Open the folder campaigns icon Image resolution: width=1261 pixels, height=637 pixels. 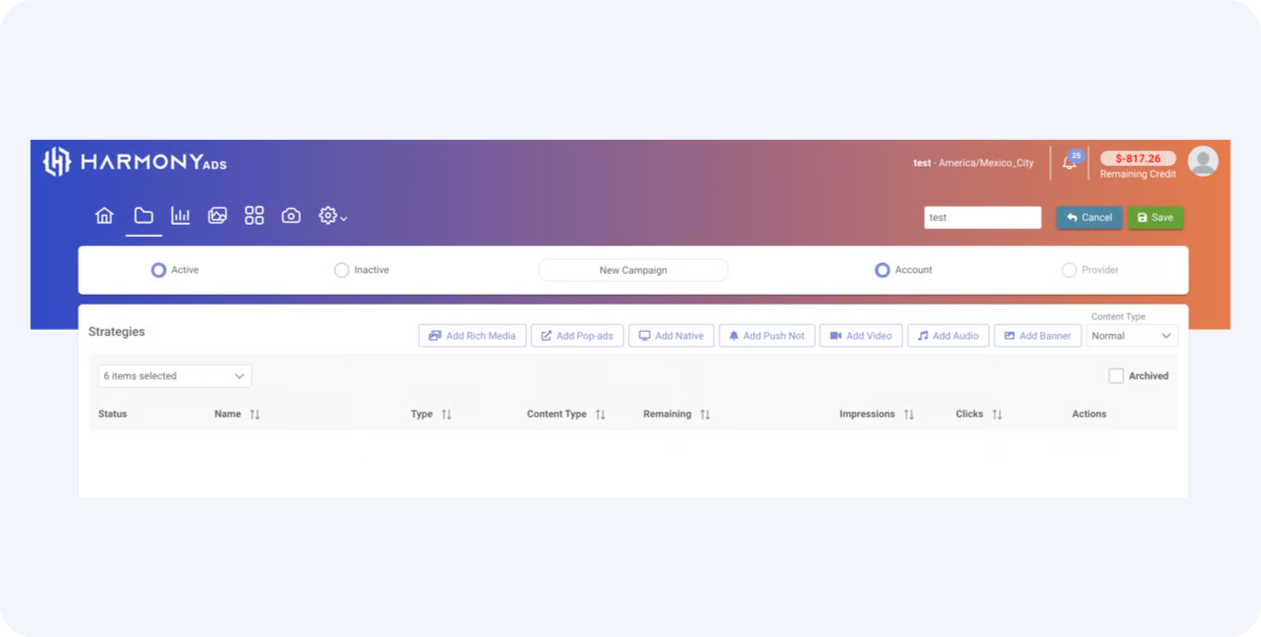tap(143, 216)
